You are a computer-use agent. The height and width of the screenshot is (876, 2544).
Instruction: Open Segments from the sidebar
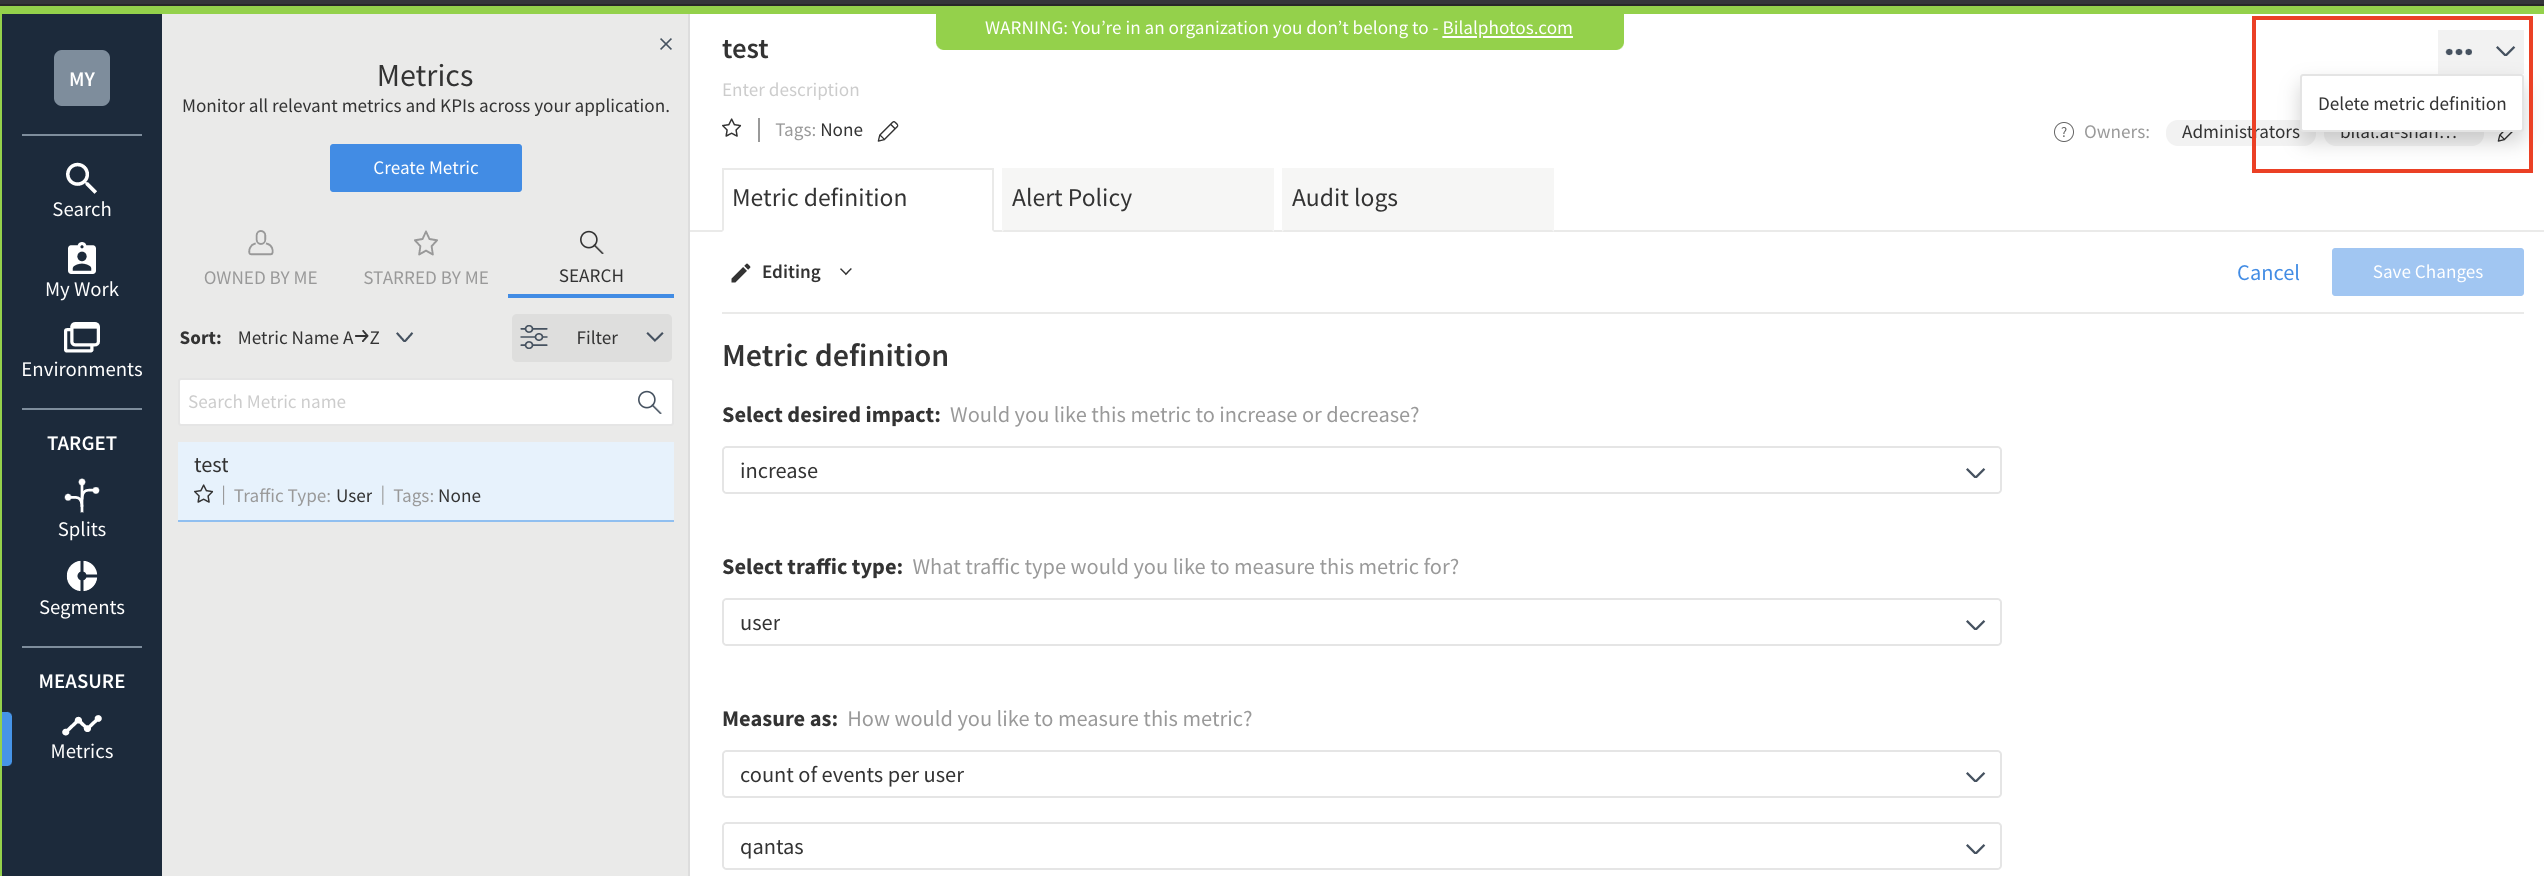point(82,589)
